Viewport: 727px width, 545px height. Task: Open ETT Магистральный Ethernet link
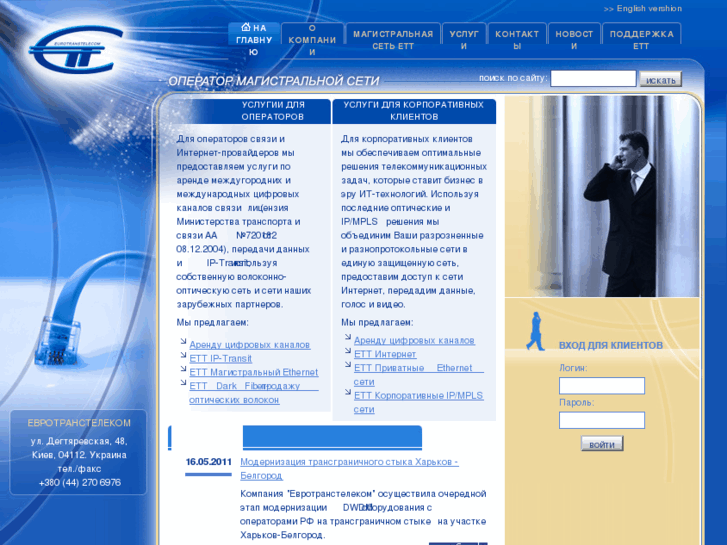click(x=254, y=372)
